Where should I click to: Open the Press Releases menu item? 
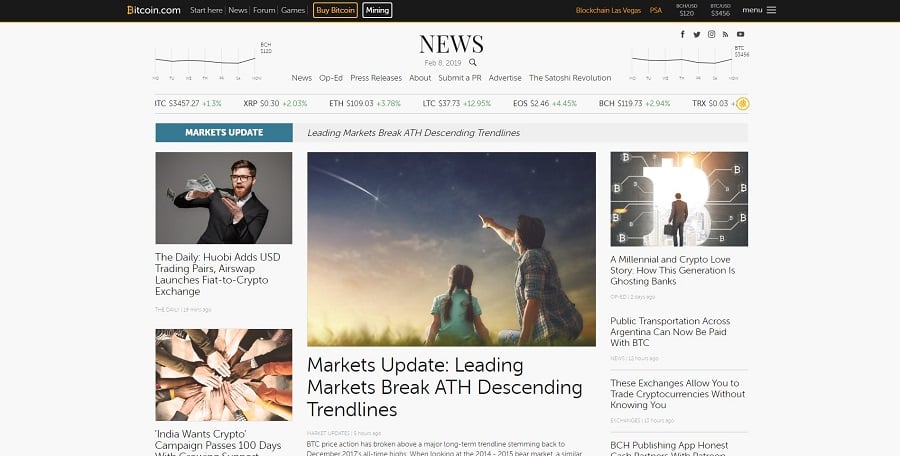pos(376,78)
